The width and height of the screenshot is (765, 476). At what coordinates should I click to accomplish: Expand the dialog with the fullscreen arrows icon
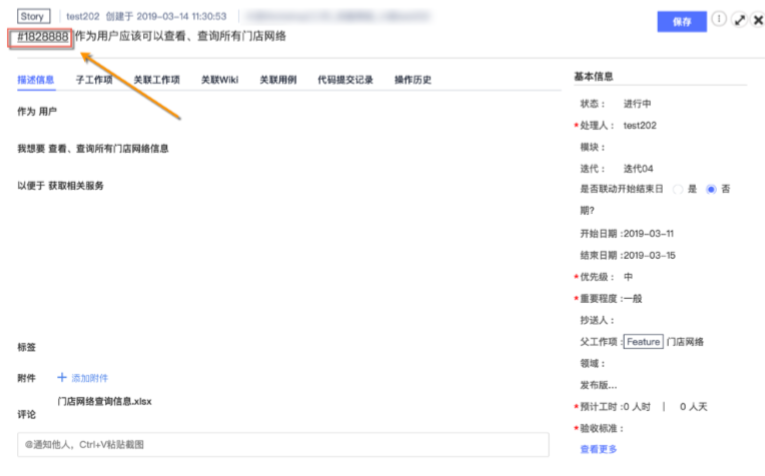tap(740, 20)
